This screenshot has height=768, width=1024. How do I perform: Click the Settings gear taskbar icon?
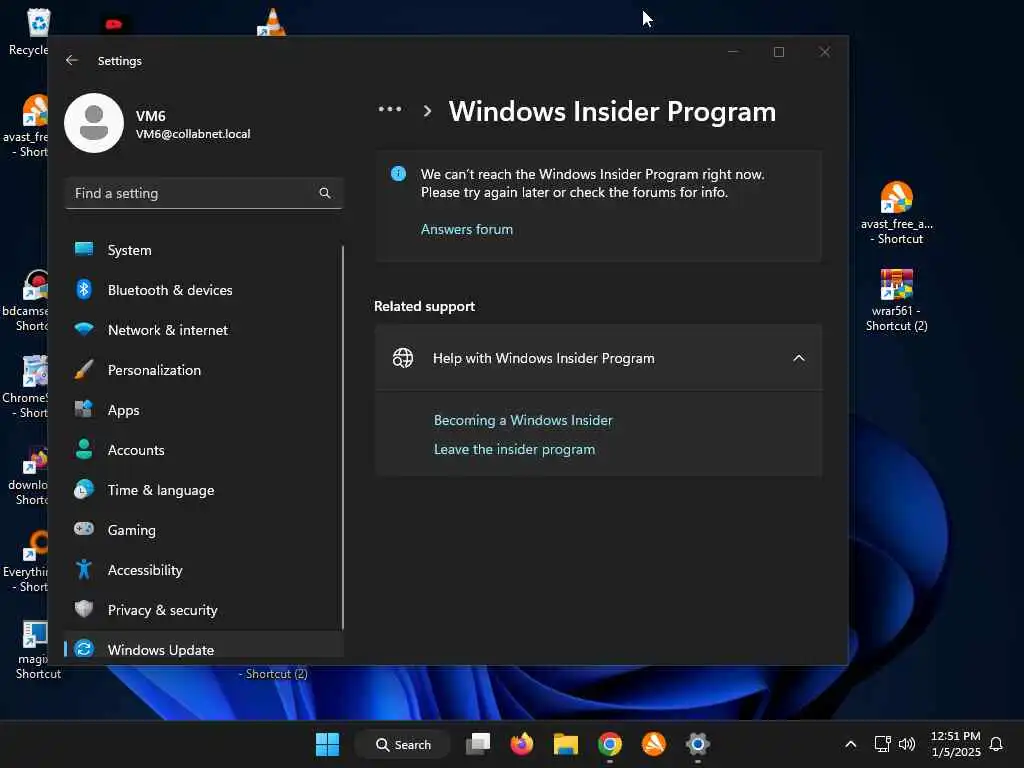[697, 744]
